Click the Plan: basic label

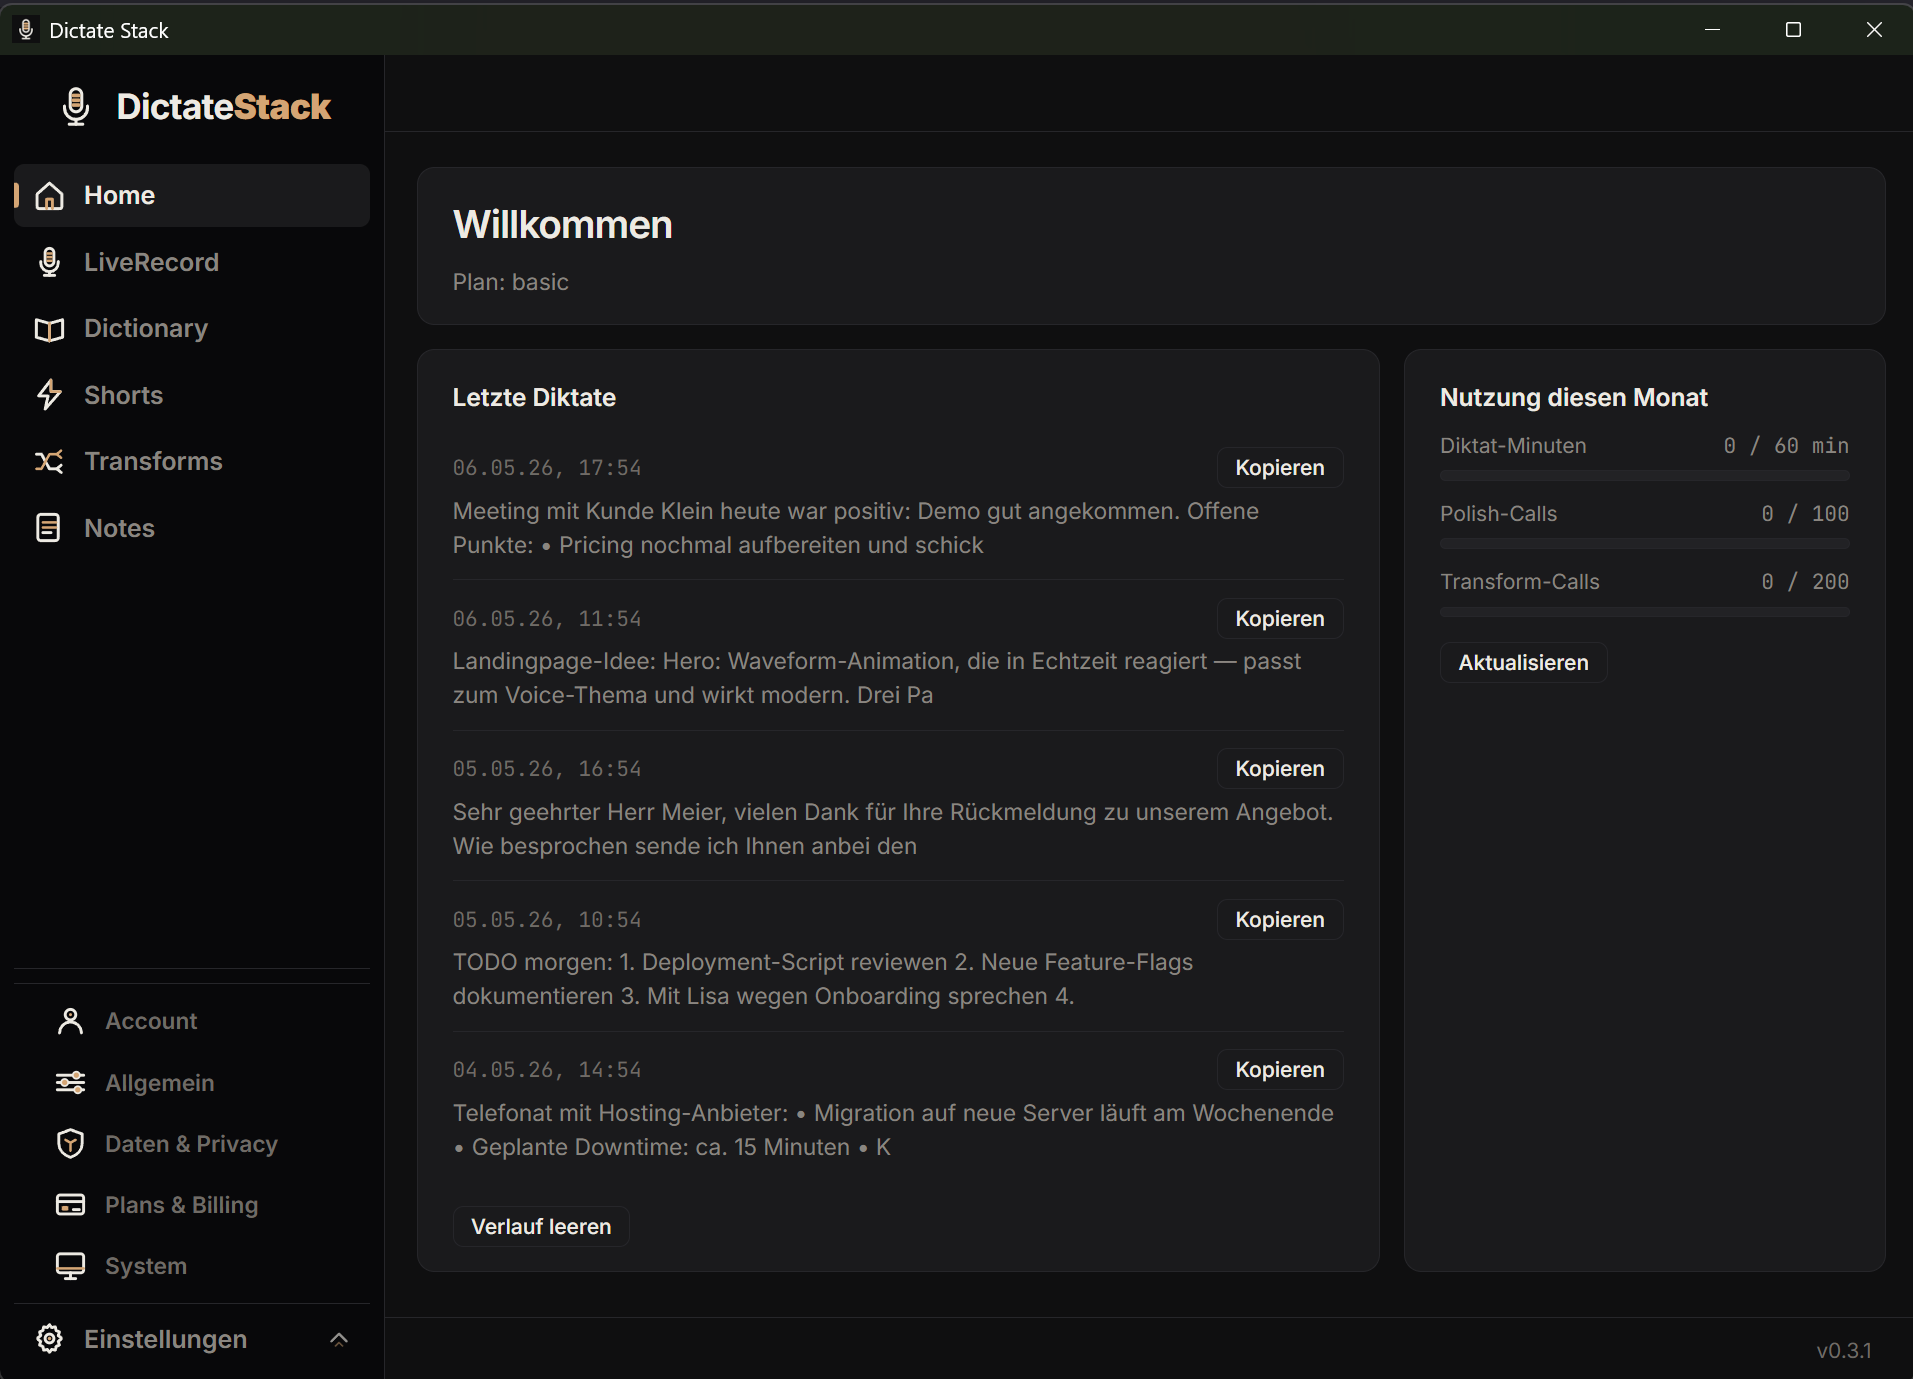pos(510,282)
